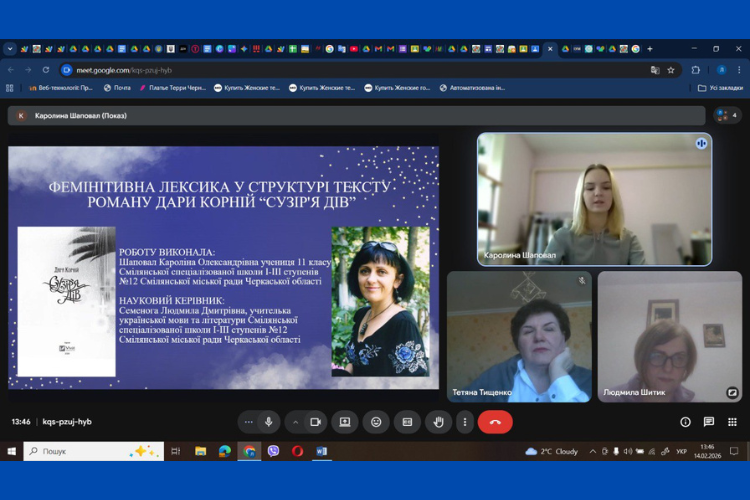Leave the call with red button
The width and height of the screenshot is (750, 500).
tap(495, 422)
